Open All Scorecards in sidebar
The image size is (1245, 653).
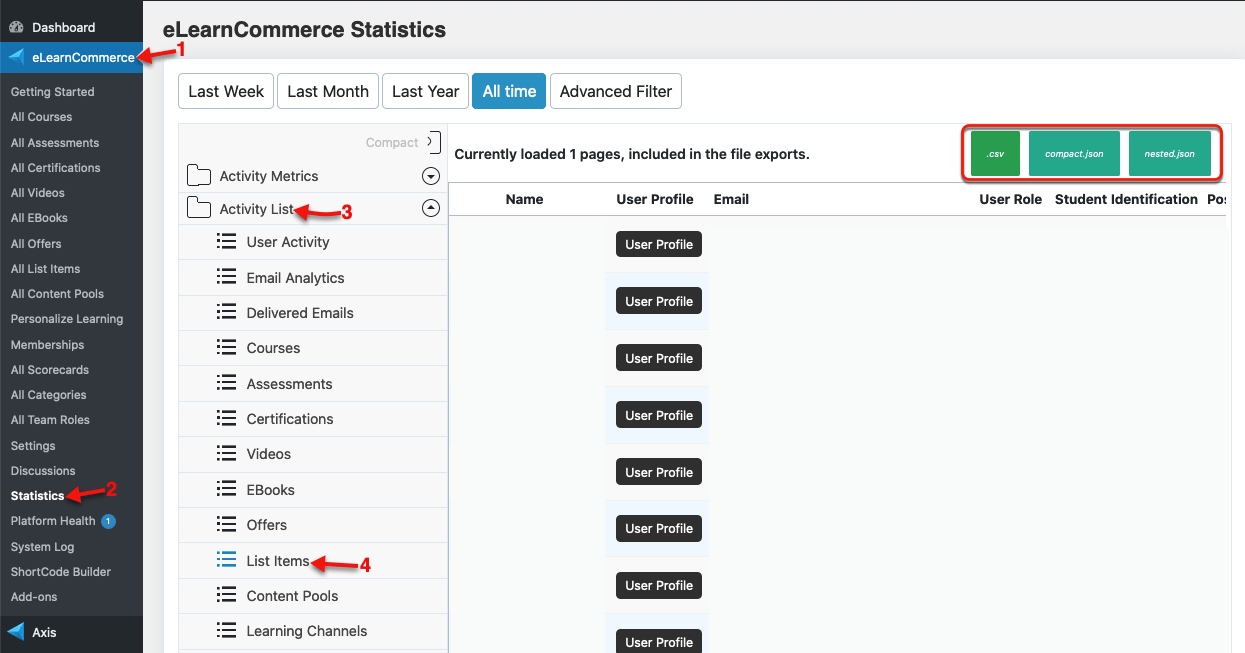(50, 370)
